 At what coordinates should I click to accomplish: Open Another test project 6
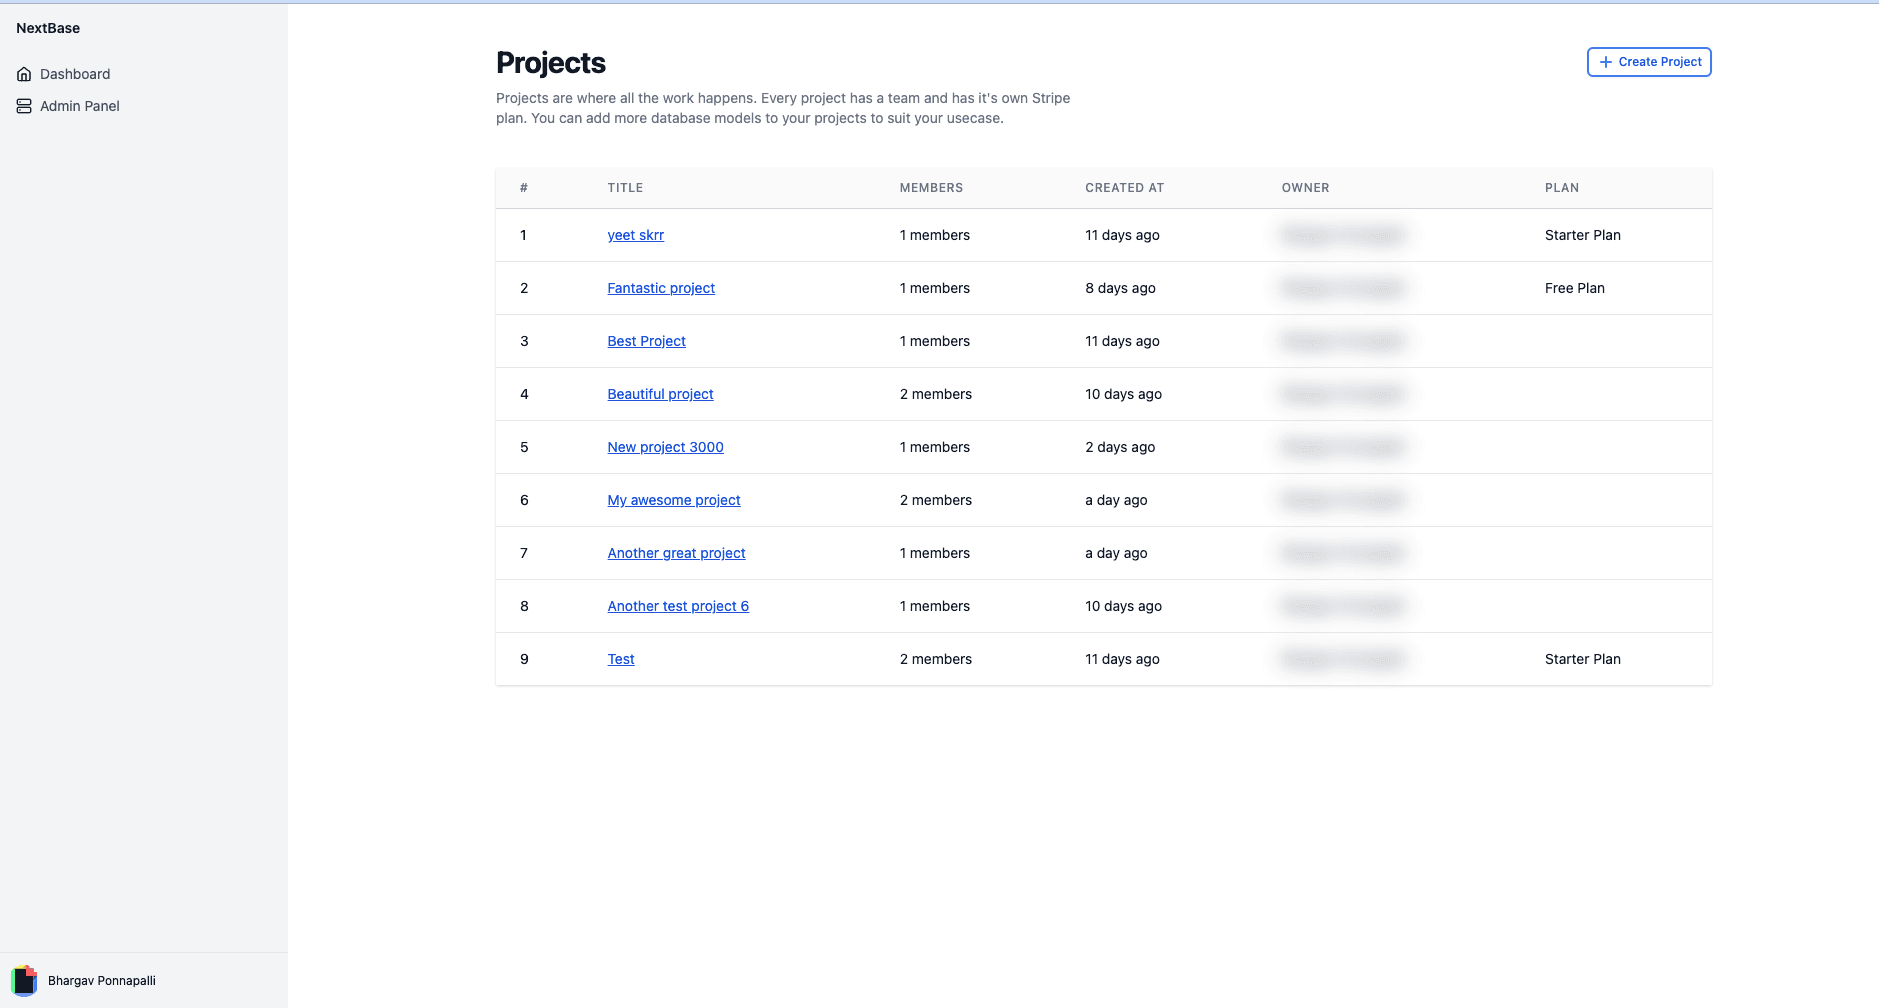coord(678,606)
